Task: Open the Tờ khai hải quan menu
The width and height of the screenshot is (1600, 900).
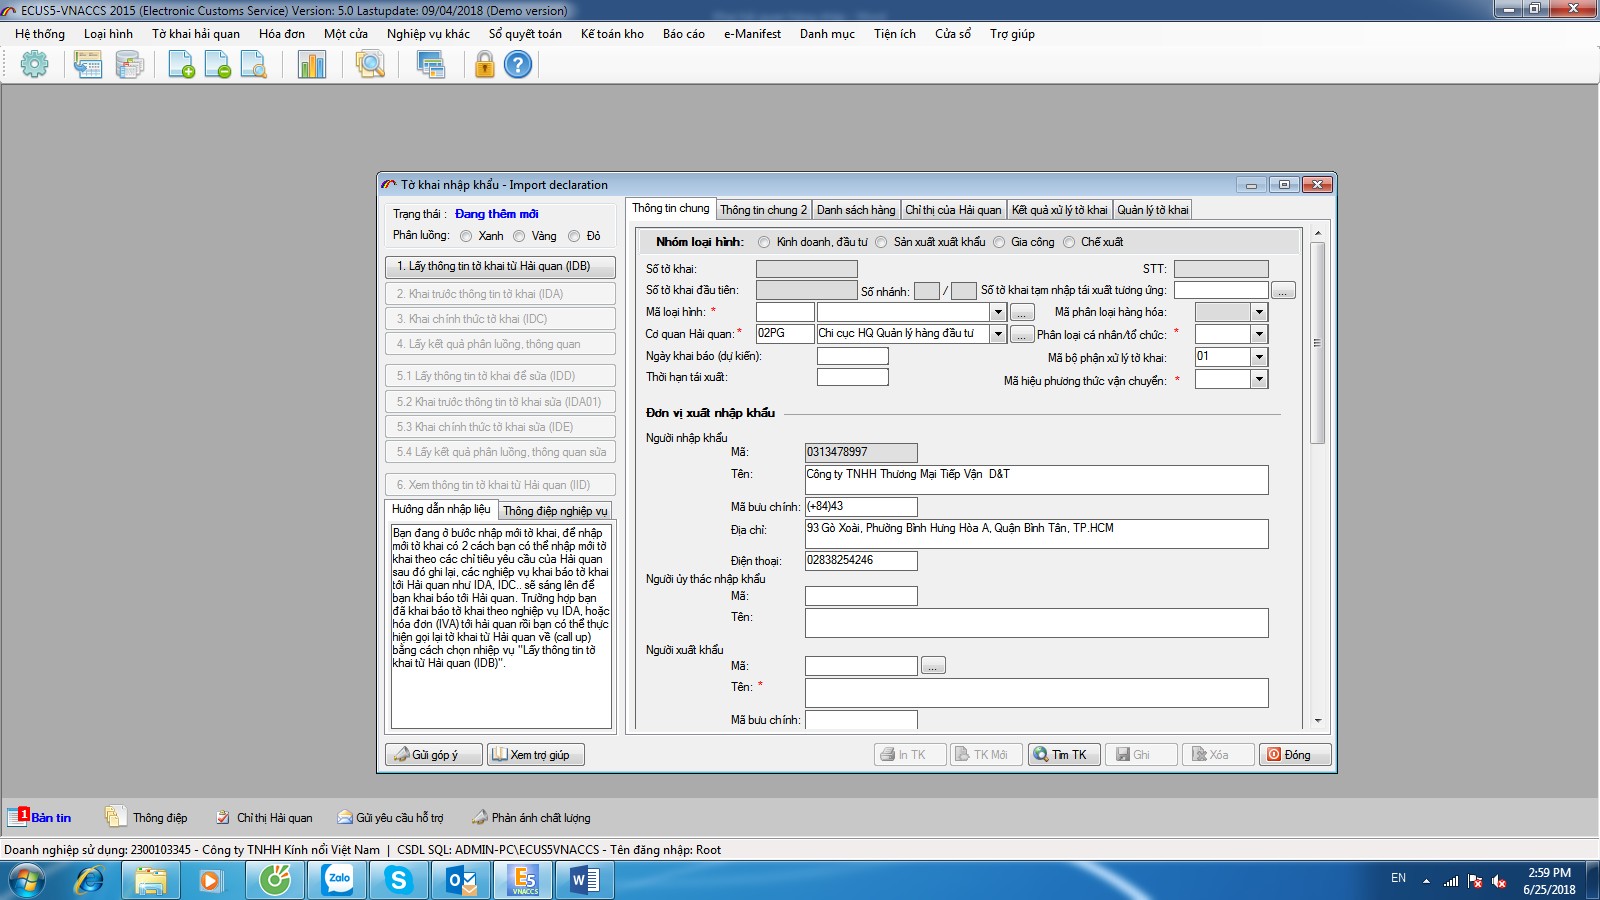Action: (195, 34)
